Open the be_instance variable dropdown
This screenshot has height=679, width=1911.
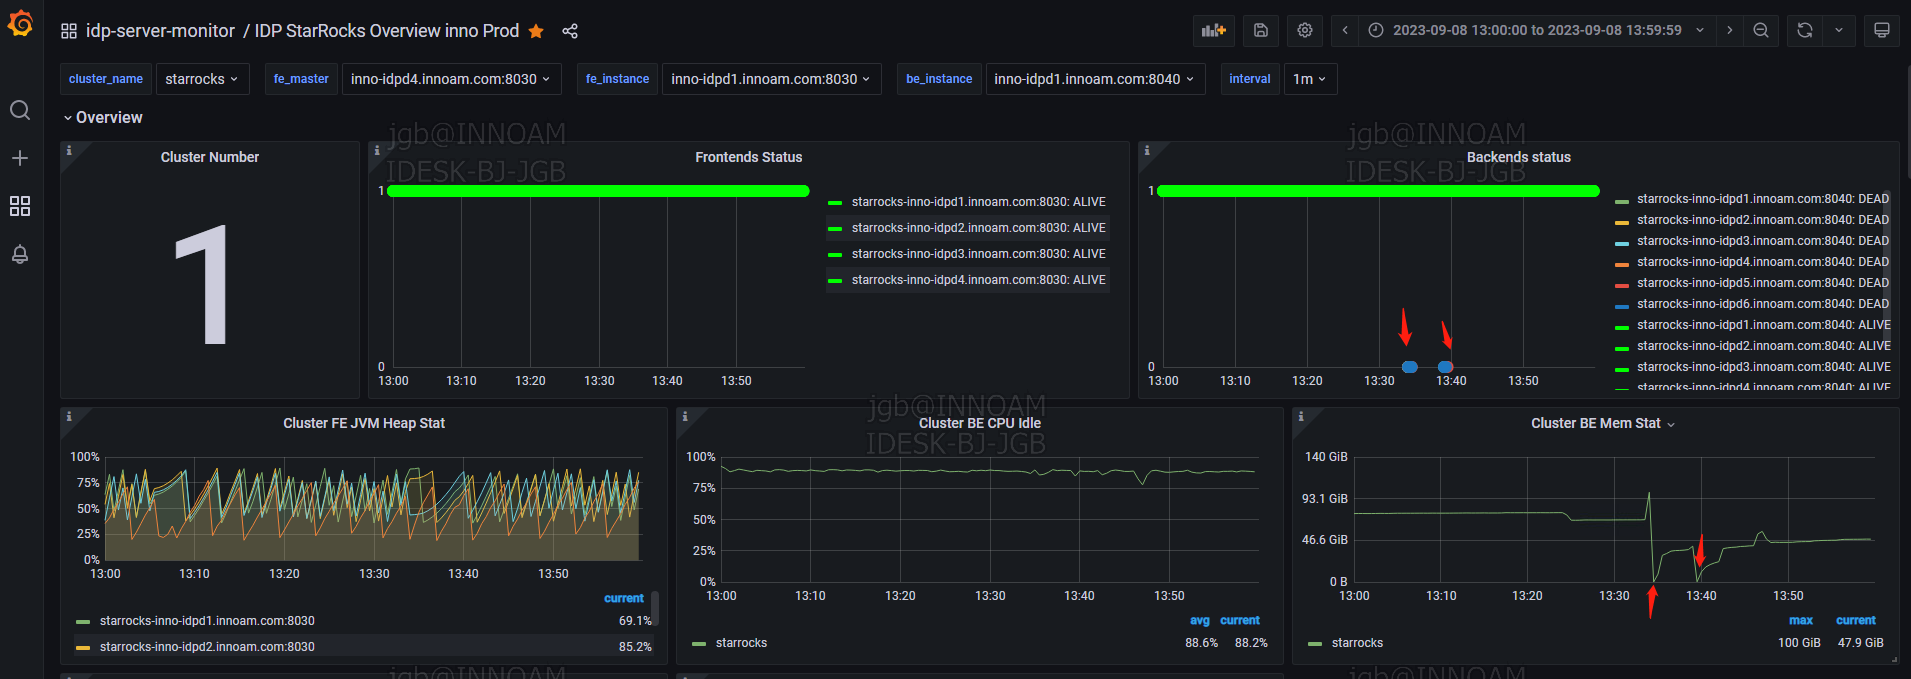(1095, 79)
